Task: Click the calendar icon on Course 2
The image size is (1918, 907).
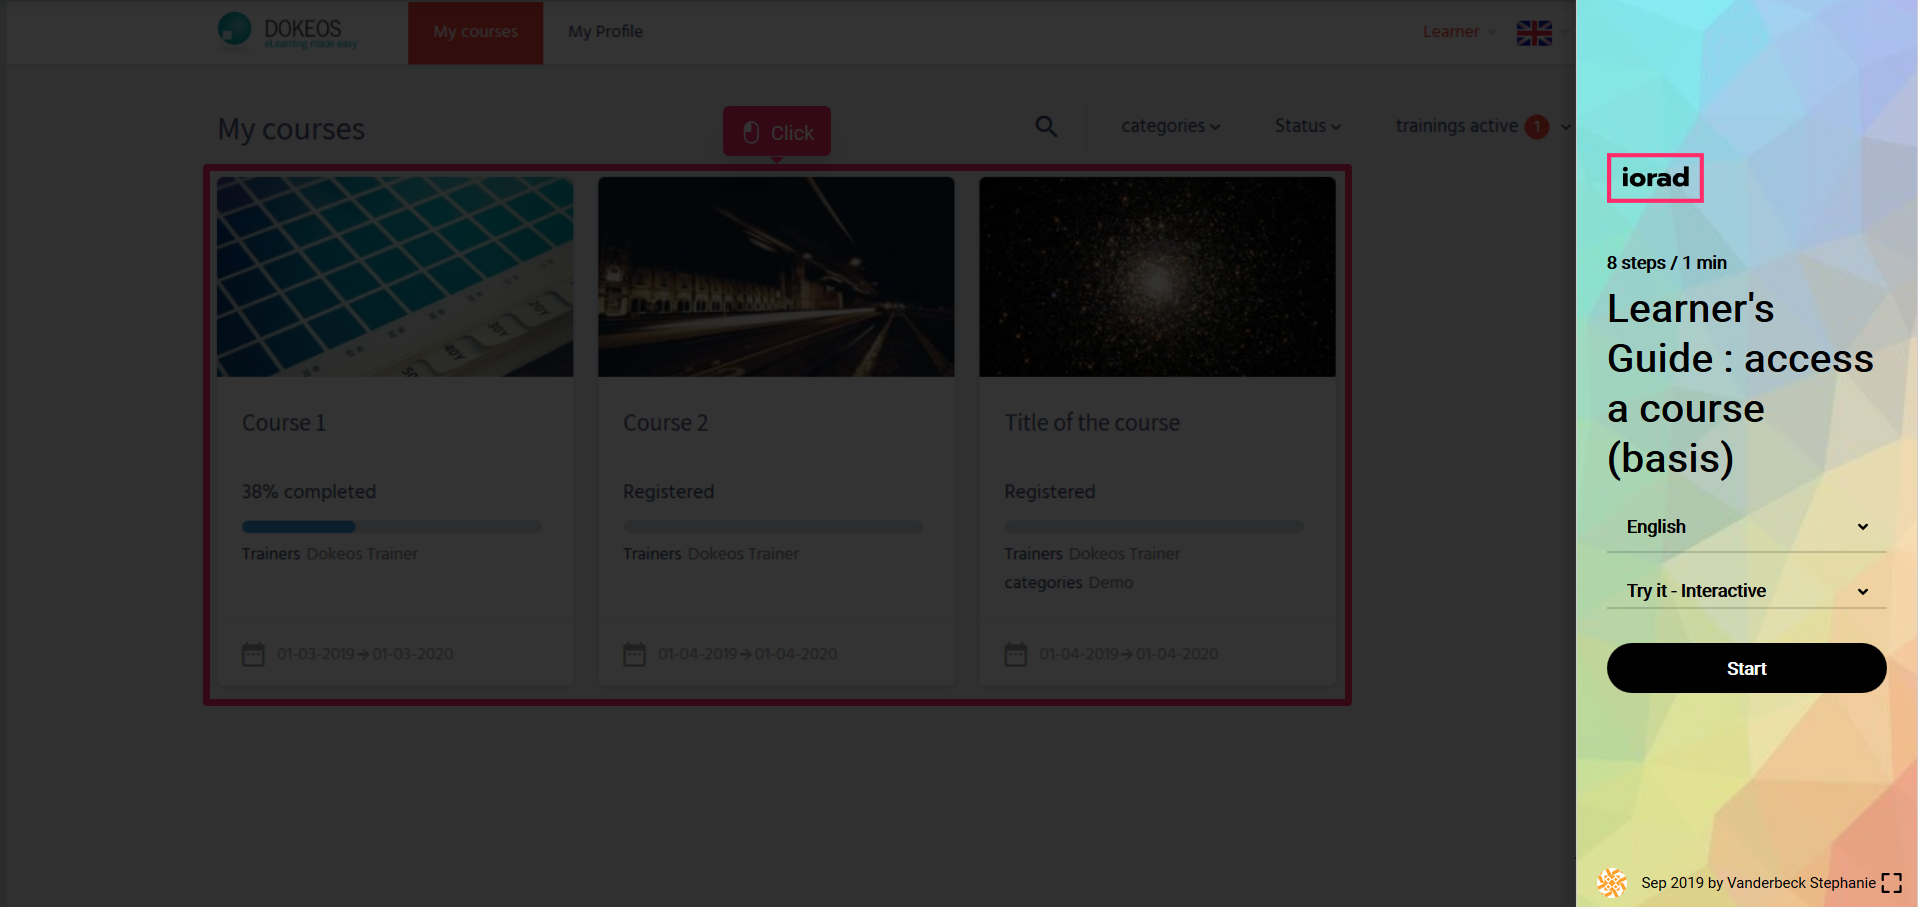Action: pyautogui.click(x=635, y=654)
